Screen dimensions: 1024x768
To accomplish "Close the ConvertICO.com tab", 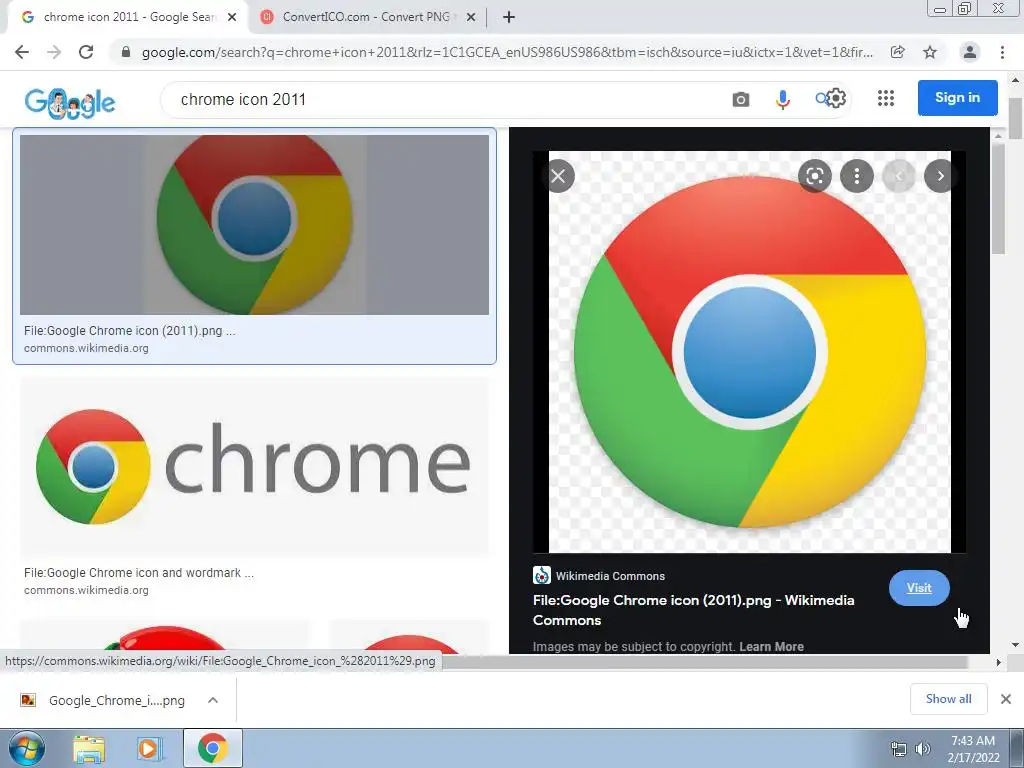I will [471, 17].
